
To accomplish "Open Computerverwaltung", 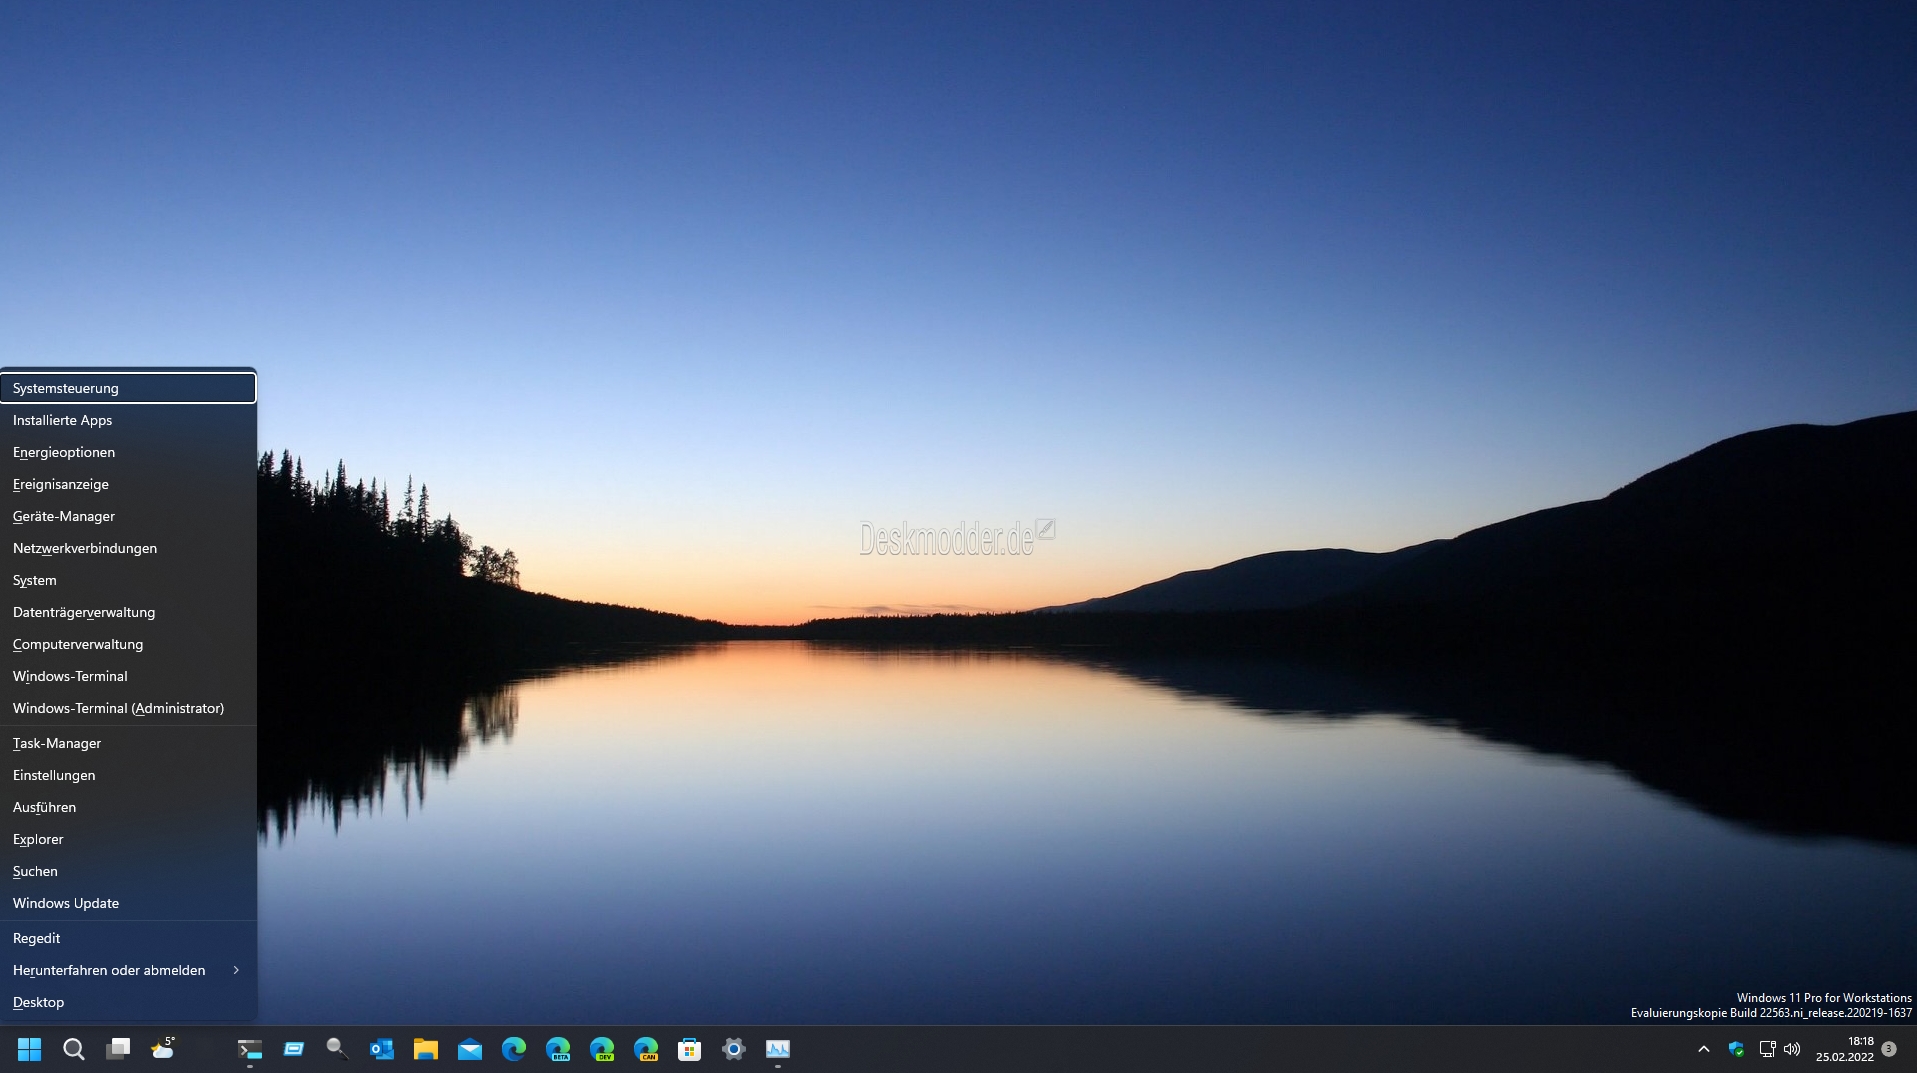I will click(128, 644).
